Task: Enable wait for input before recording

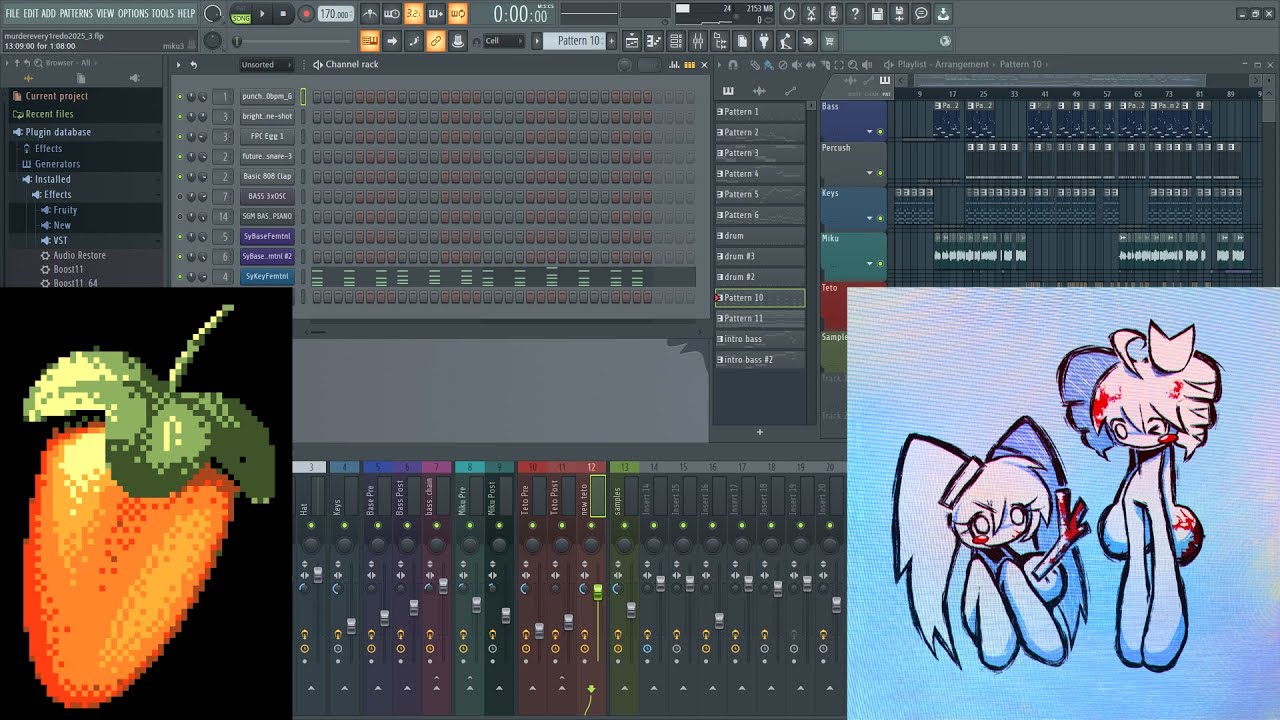Action: (x=391, y=14)
